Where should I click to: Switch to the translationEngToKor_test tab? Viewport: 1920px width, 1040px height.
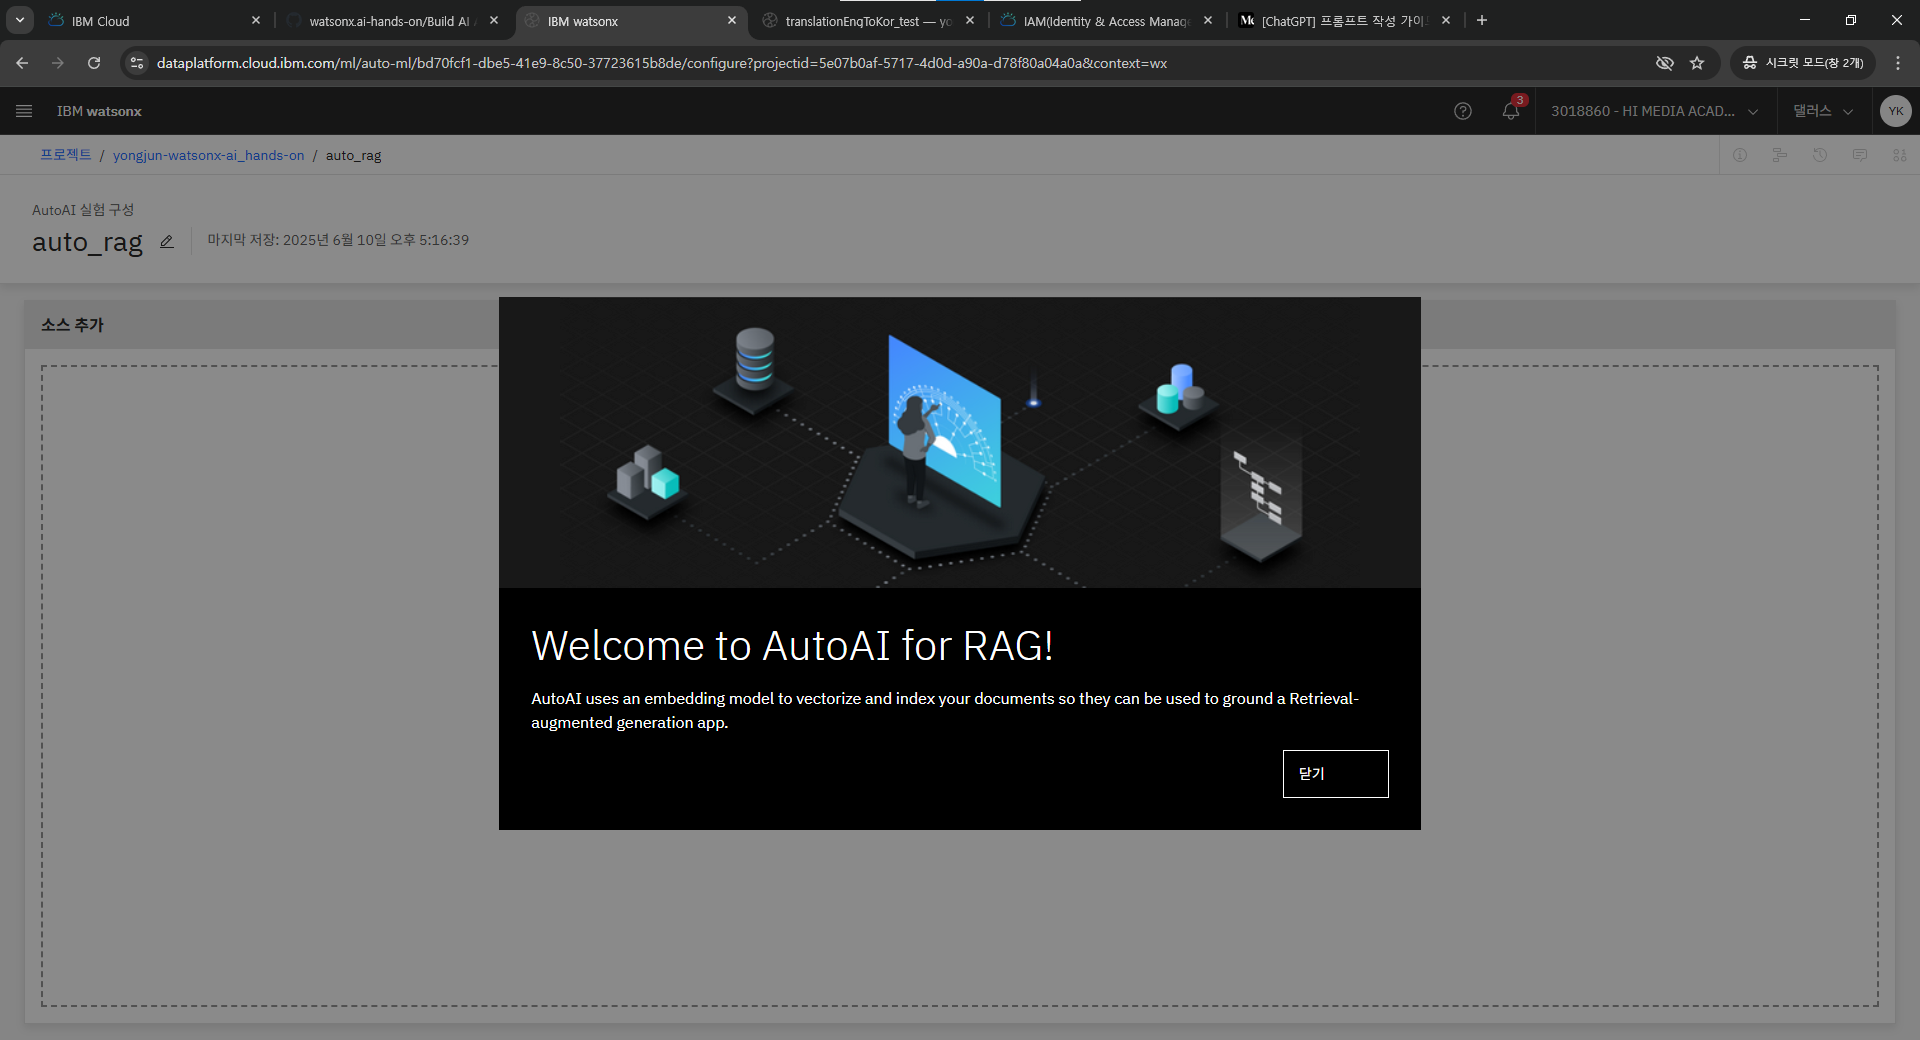point(869,21)
